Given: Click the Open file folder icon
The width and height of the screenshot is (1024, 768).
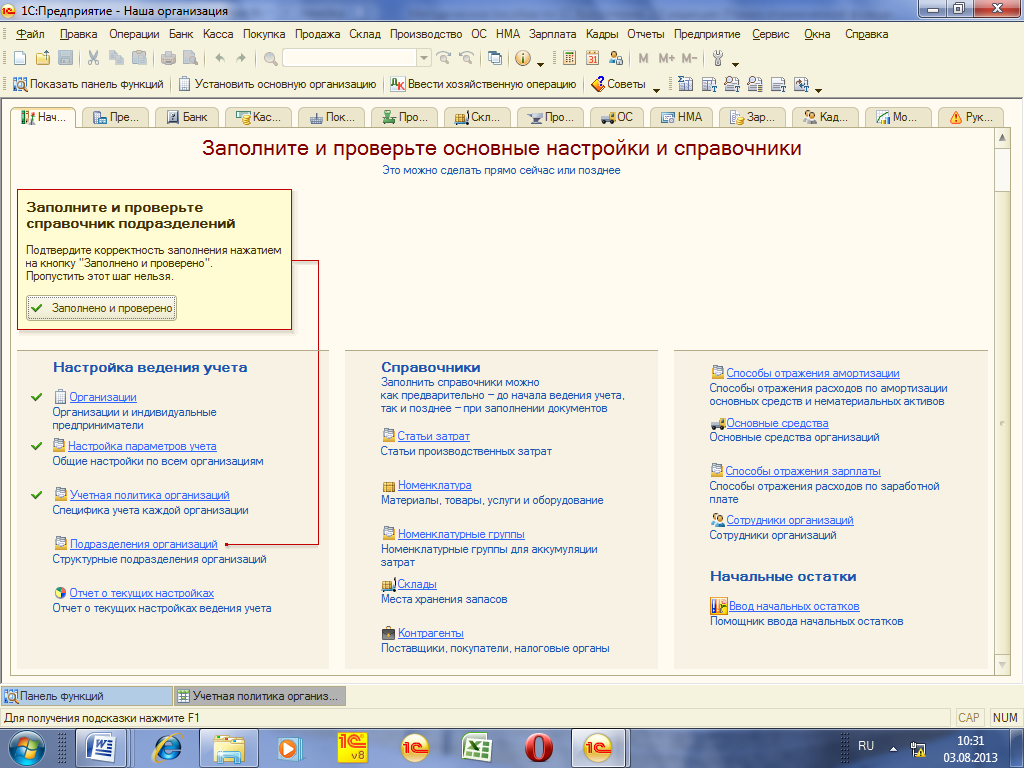Looking at the screenshot, I should coord(42,58).
